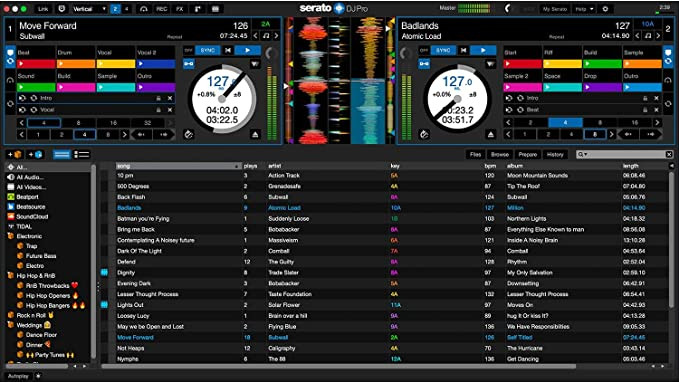
Task: Switch to the History tab
Action: click(555, 154)
